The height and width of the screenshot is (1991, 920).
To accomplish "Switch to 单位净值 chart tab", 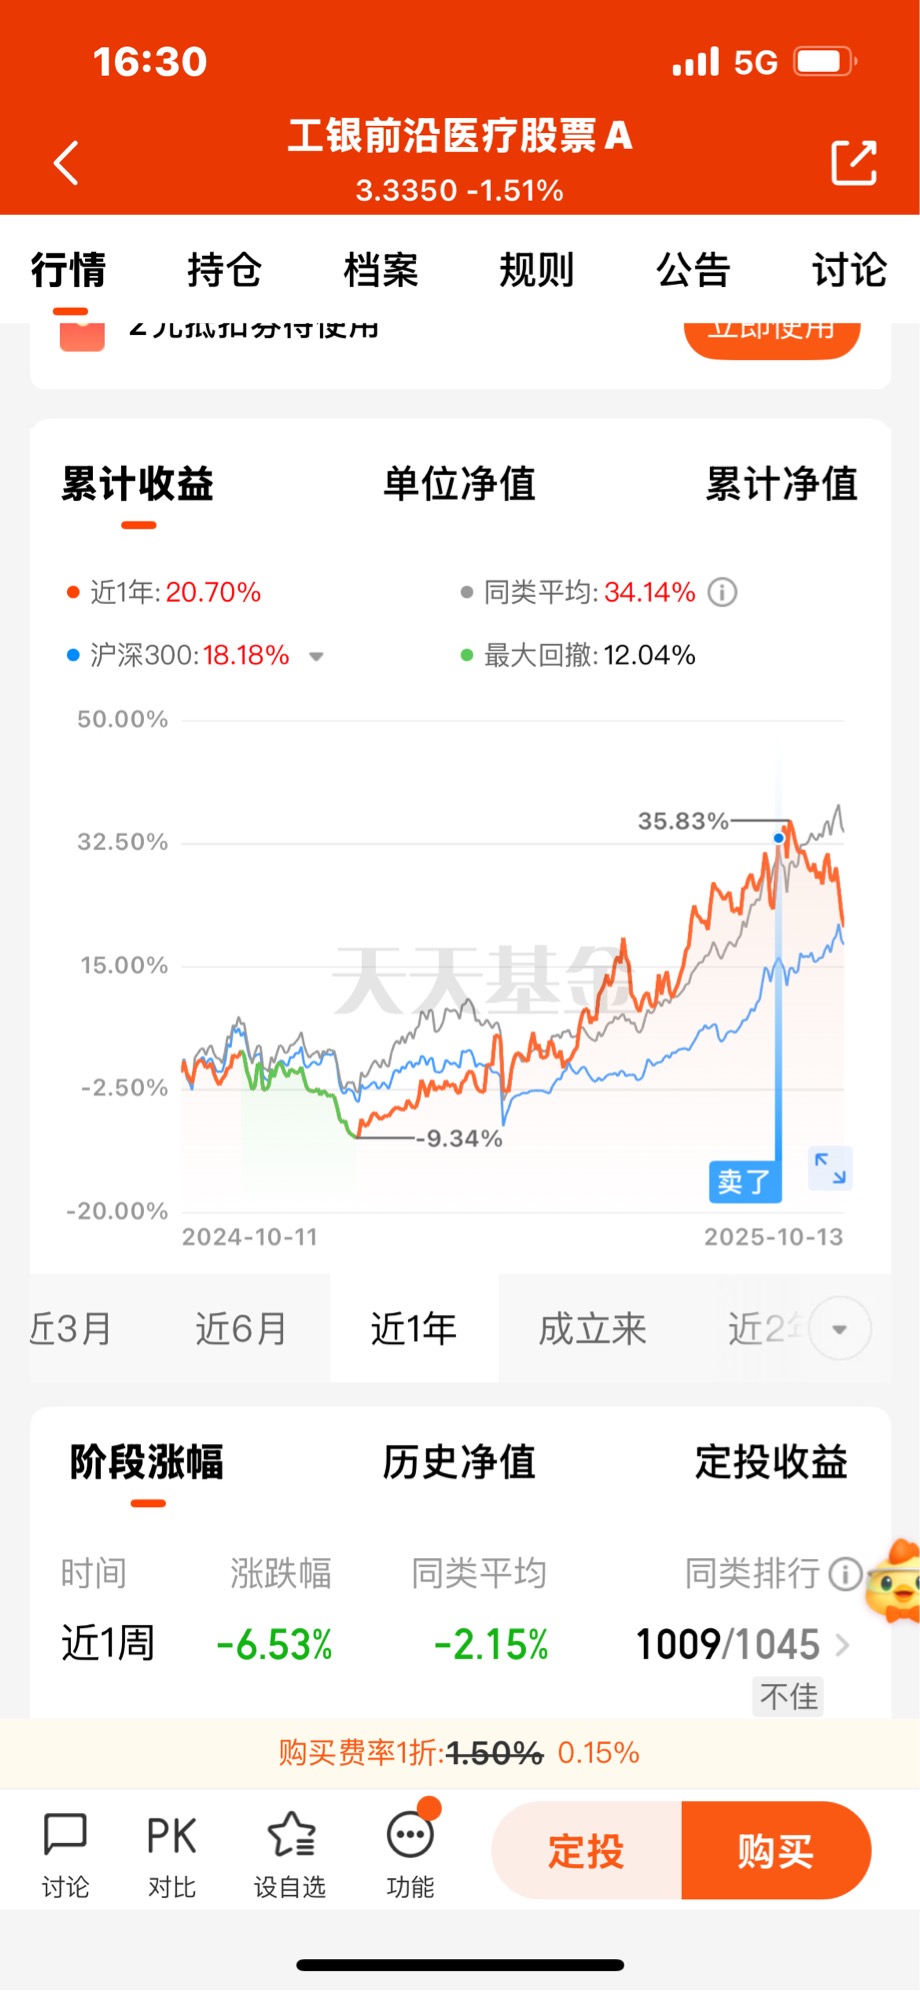I will tap(460, 484).
